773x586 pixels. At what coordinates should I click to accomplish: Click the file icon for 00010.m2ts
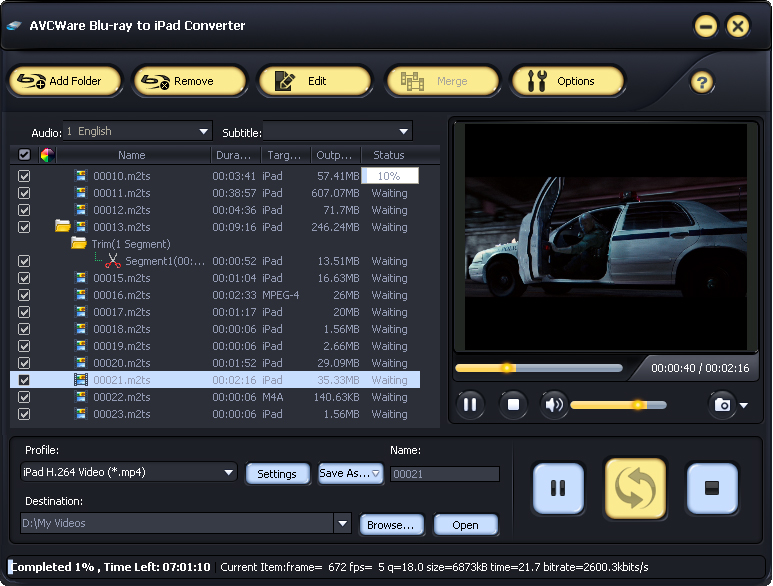tap(81, 175)
